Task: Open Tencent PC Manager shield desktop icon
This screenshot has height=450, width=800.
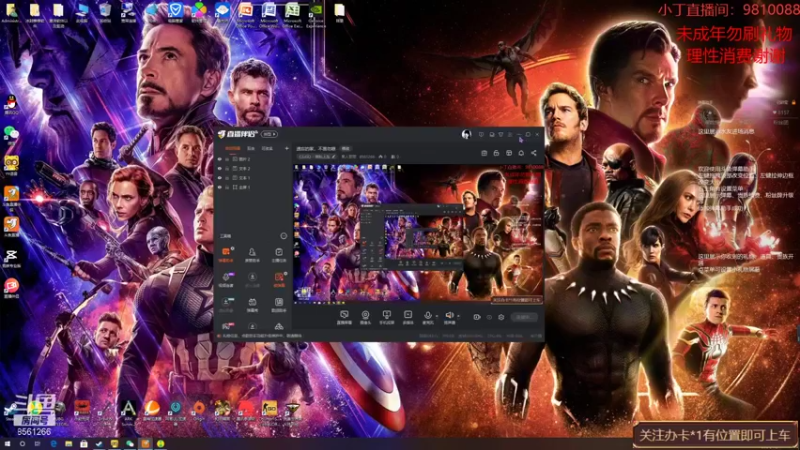Action: click(x=175, y=13)
